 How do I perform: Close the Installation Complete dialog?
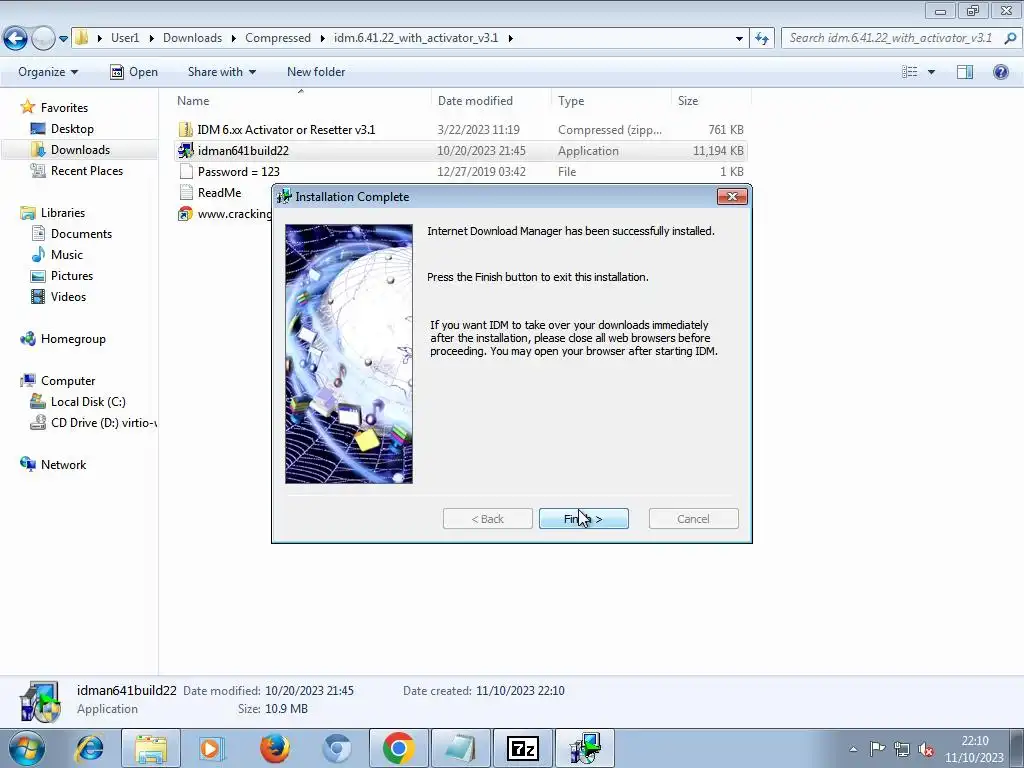point(731,197)
